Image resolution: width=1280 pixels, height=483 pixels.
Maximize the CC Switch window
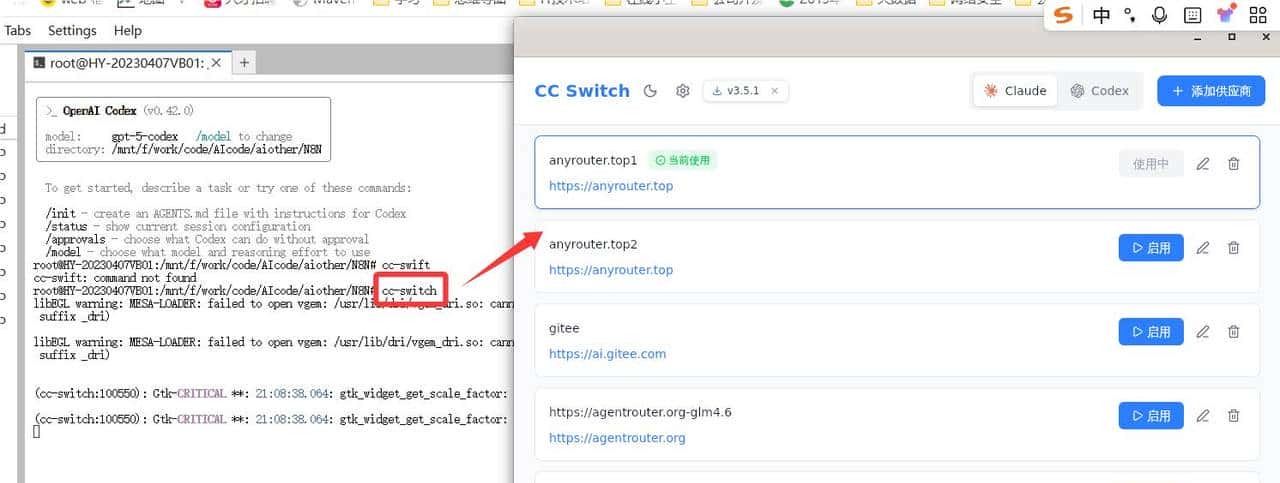[1232, 37]
